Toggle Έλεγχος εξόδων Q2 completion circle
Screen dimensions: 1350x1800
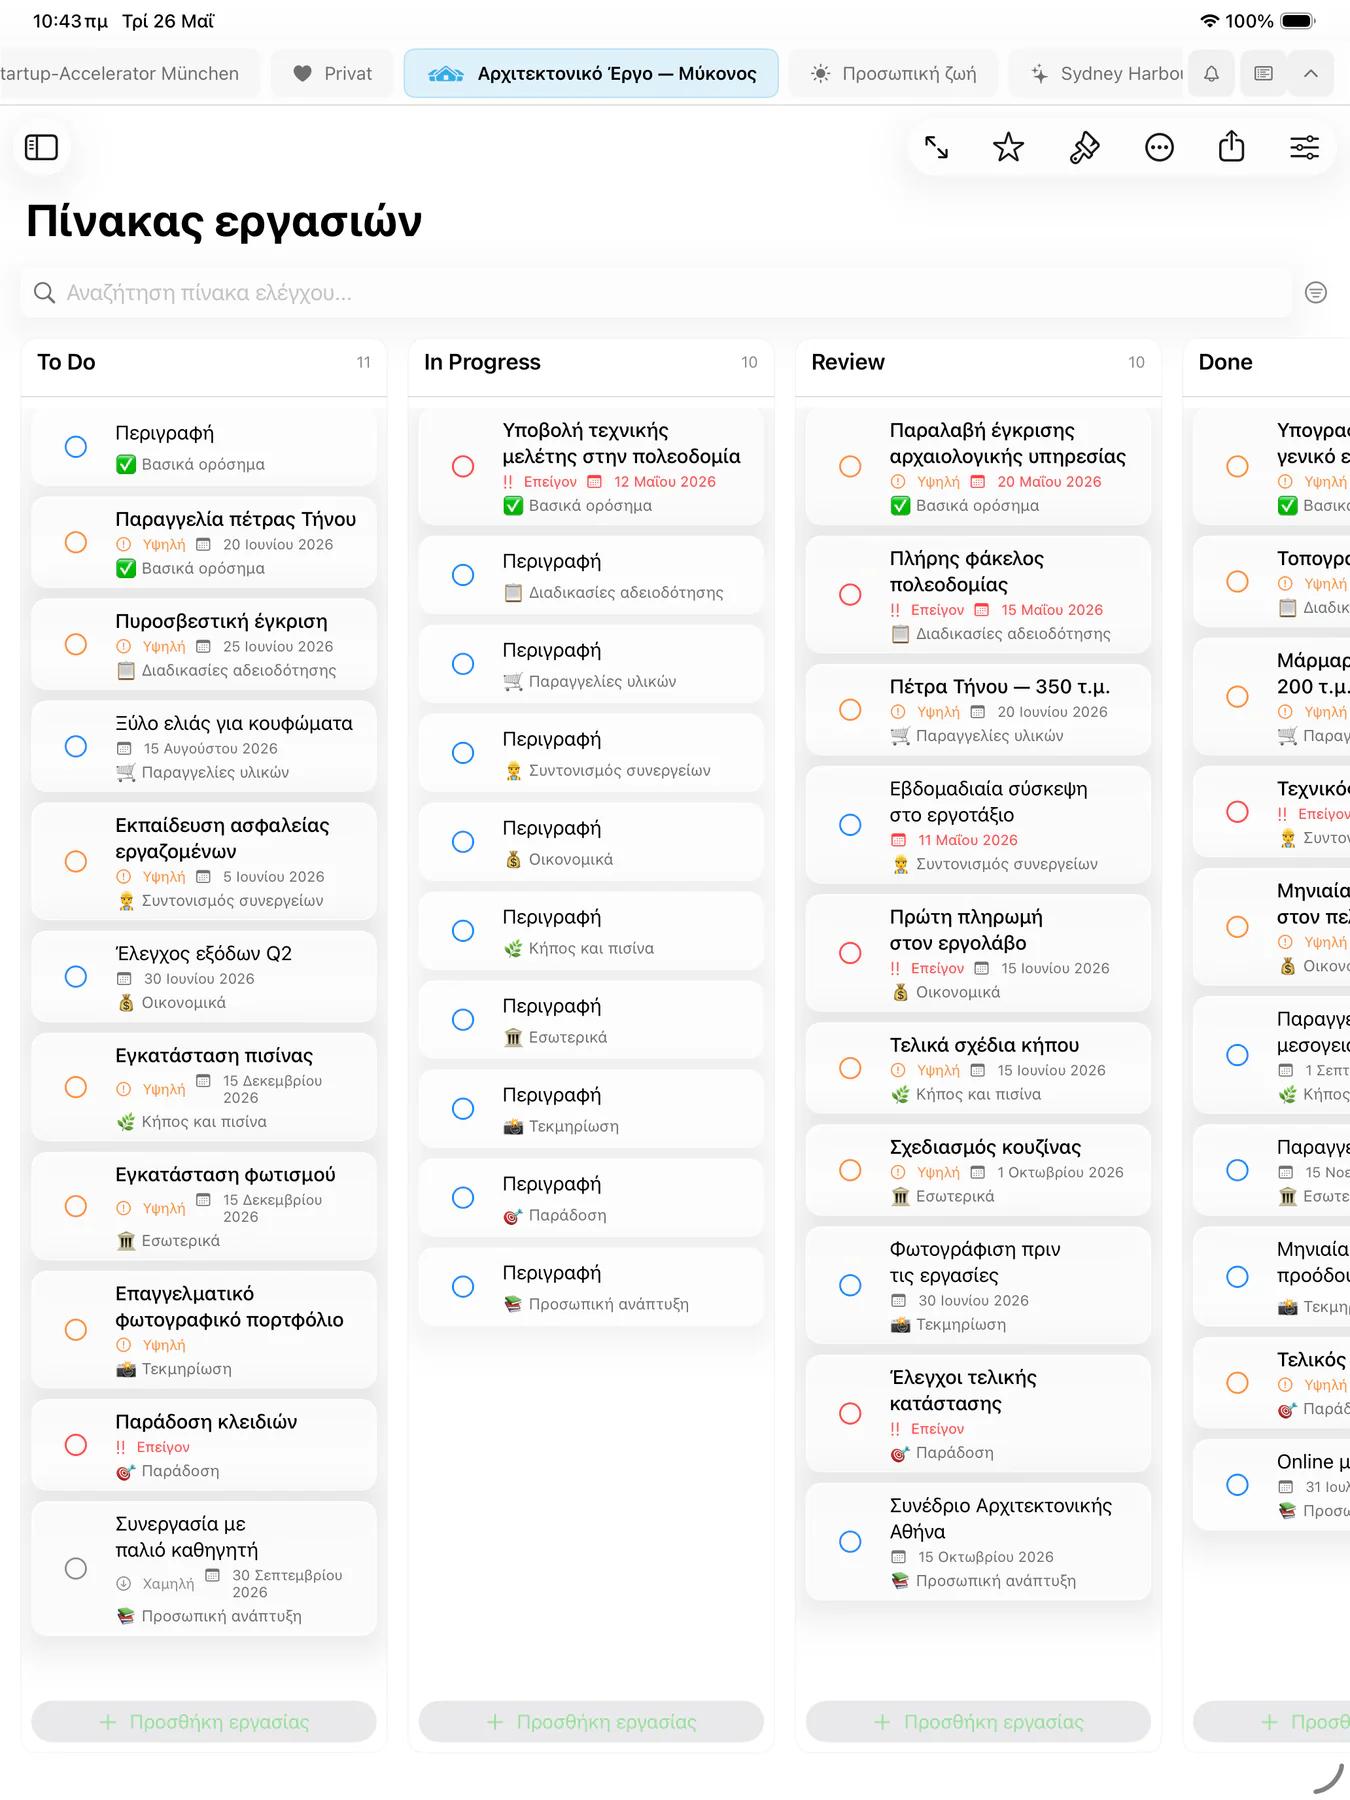click(x=76, y=976)
